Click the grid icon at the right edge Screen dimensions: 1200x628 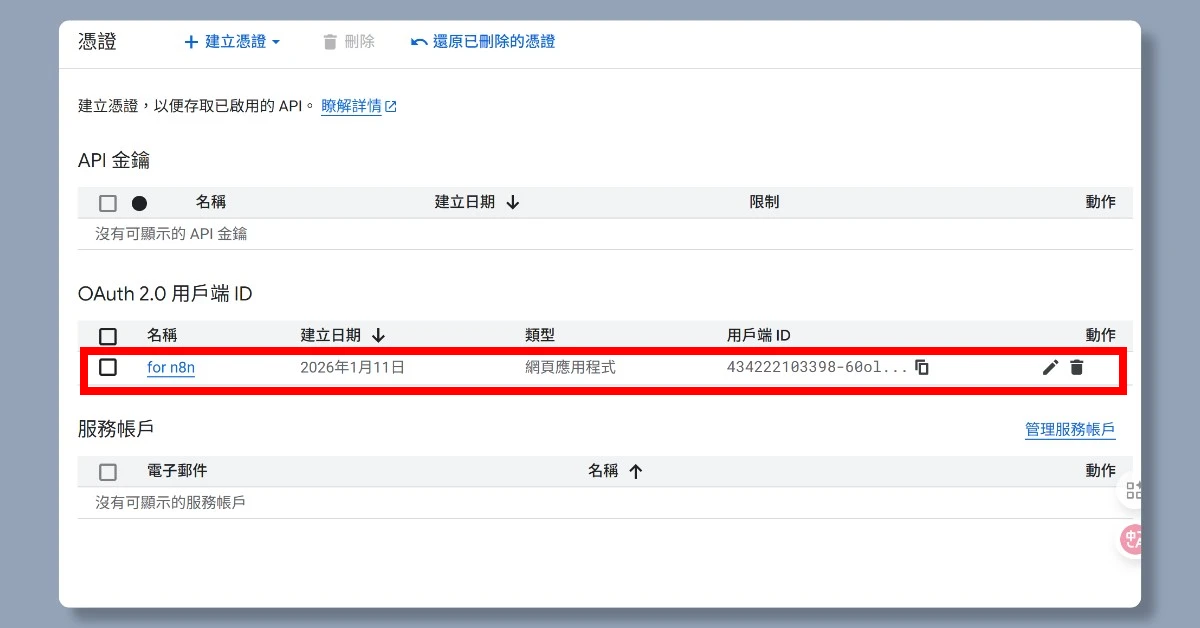(1134, 490)
